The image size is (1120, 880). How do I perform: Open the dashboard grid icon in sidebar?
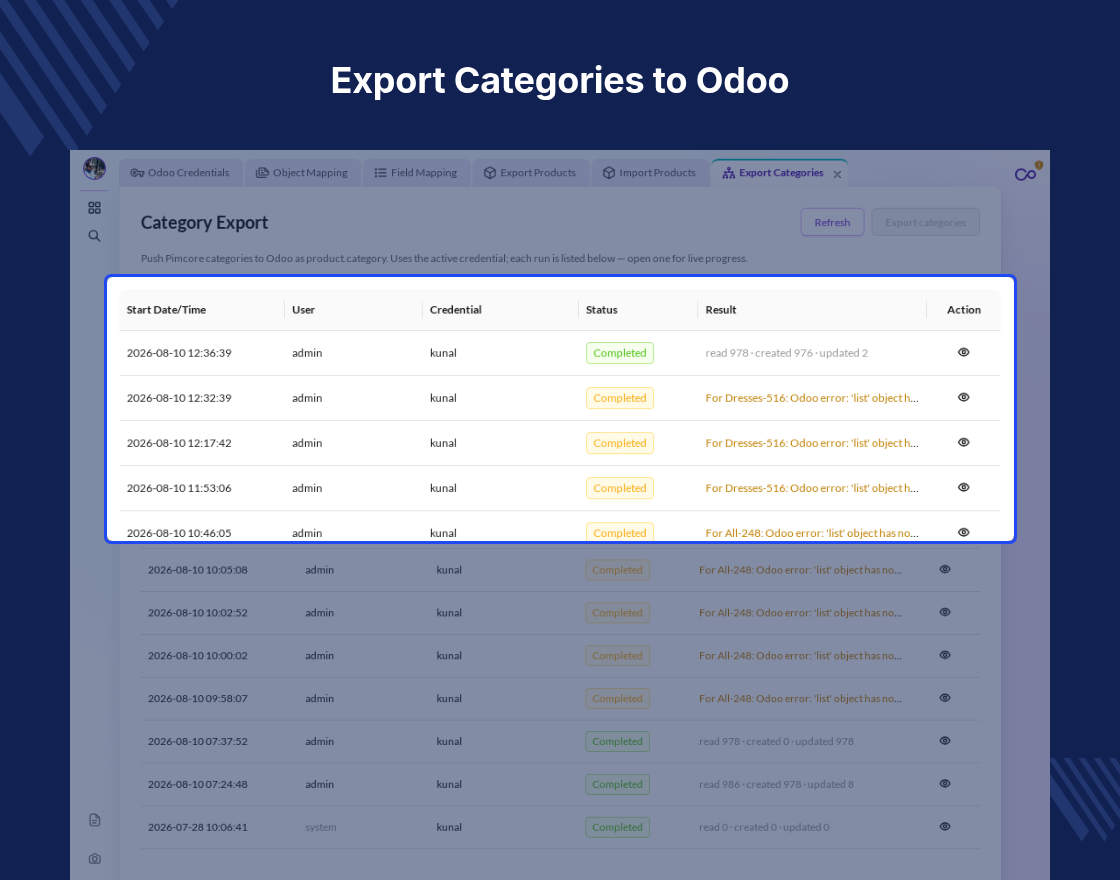click(94, 208)
